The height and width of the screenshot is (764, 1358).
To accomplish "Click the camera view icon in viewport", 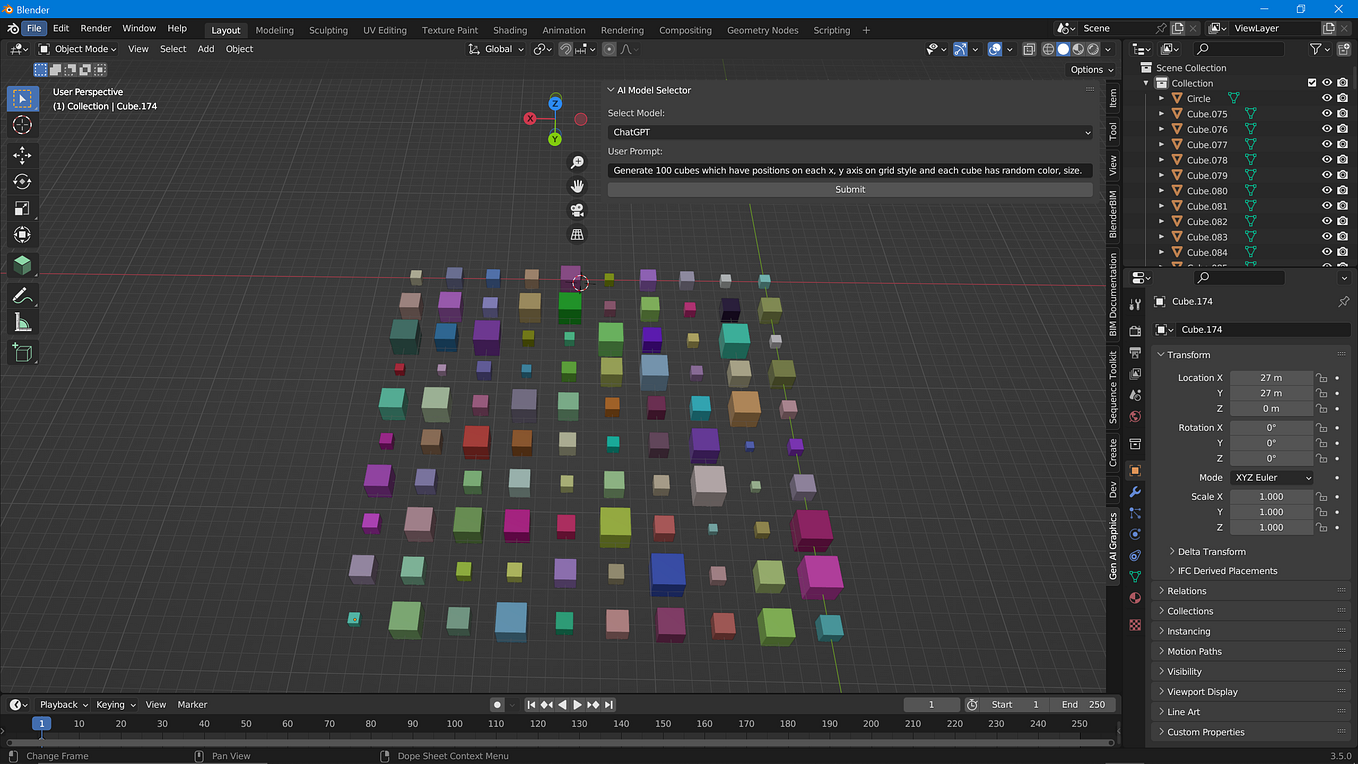I will click(x=577, y=210).
